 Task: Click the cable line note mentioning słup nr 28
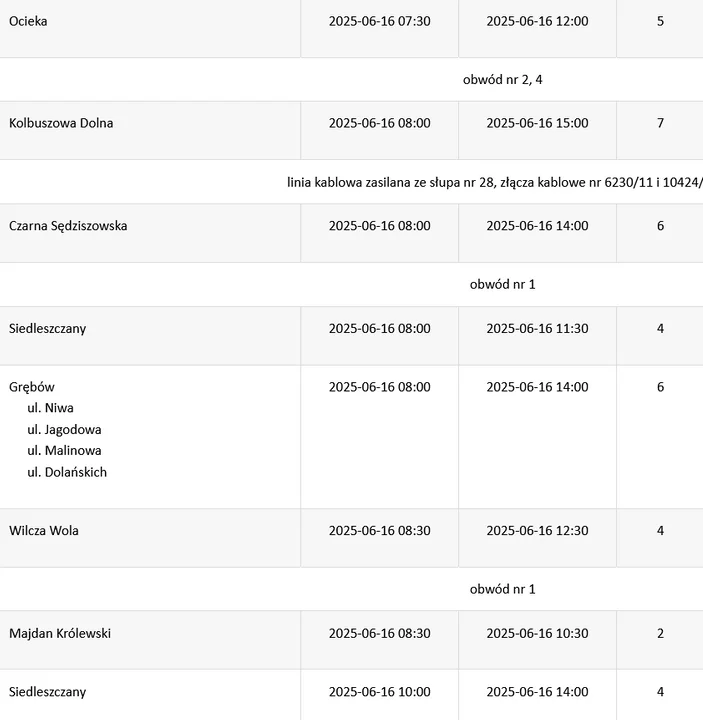click(x=494, y=182)
